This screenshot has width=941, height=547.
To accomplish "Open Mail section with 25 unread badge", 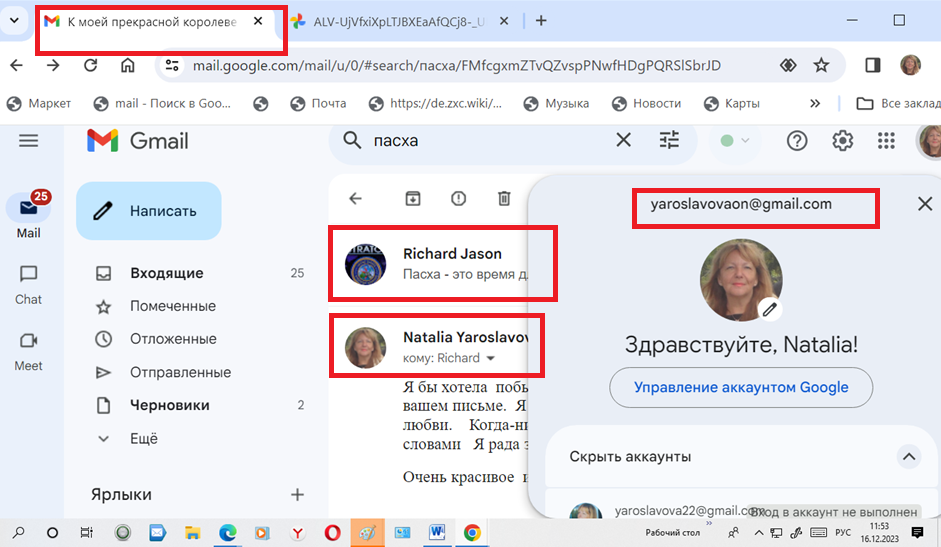I will pyautogui.click(x=28, y=216).
